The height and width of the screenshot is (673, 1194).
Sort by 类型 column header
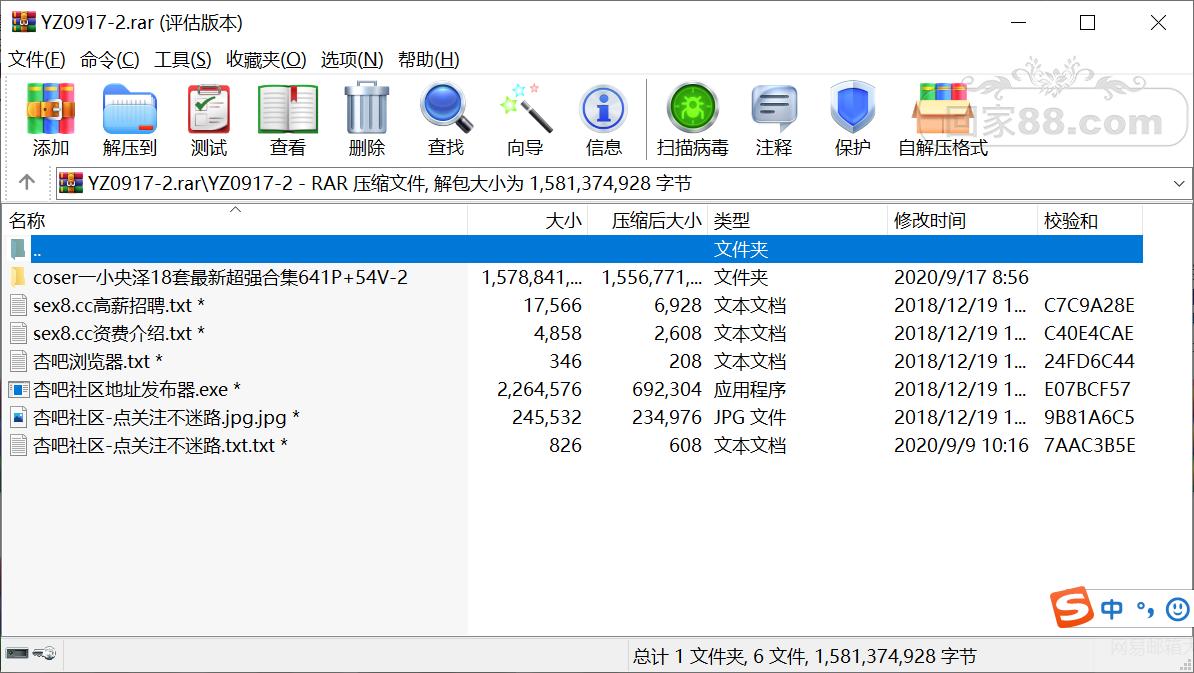coord(798,221)
